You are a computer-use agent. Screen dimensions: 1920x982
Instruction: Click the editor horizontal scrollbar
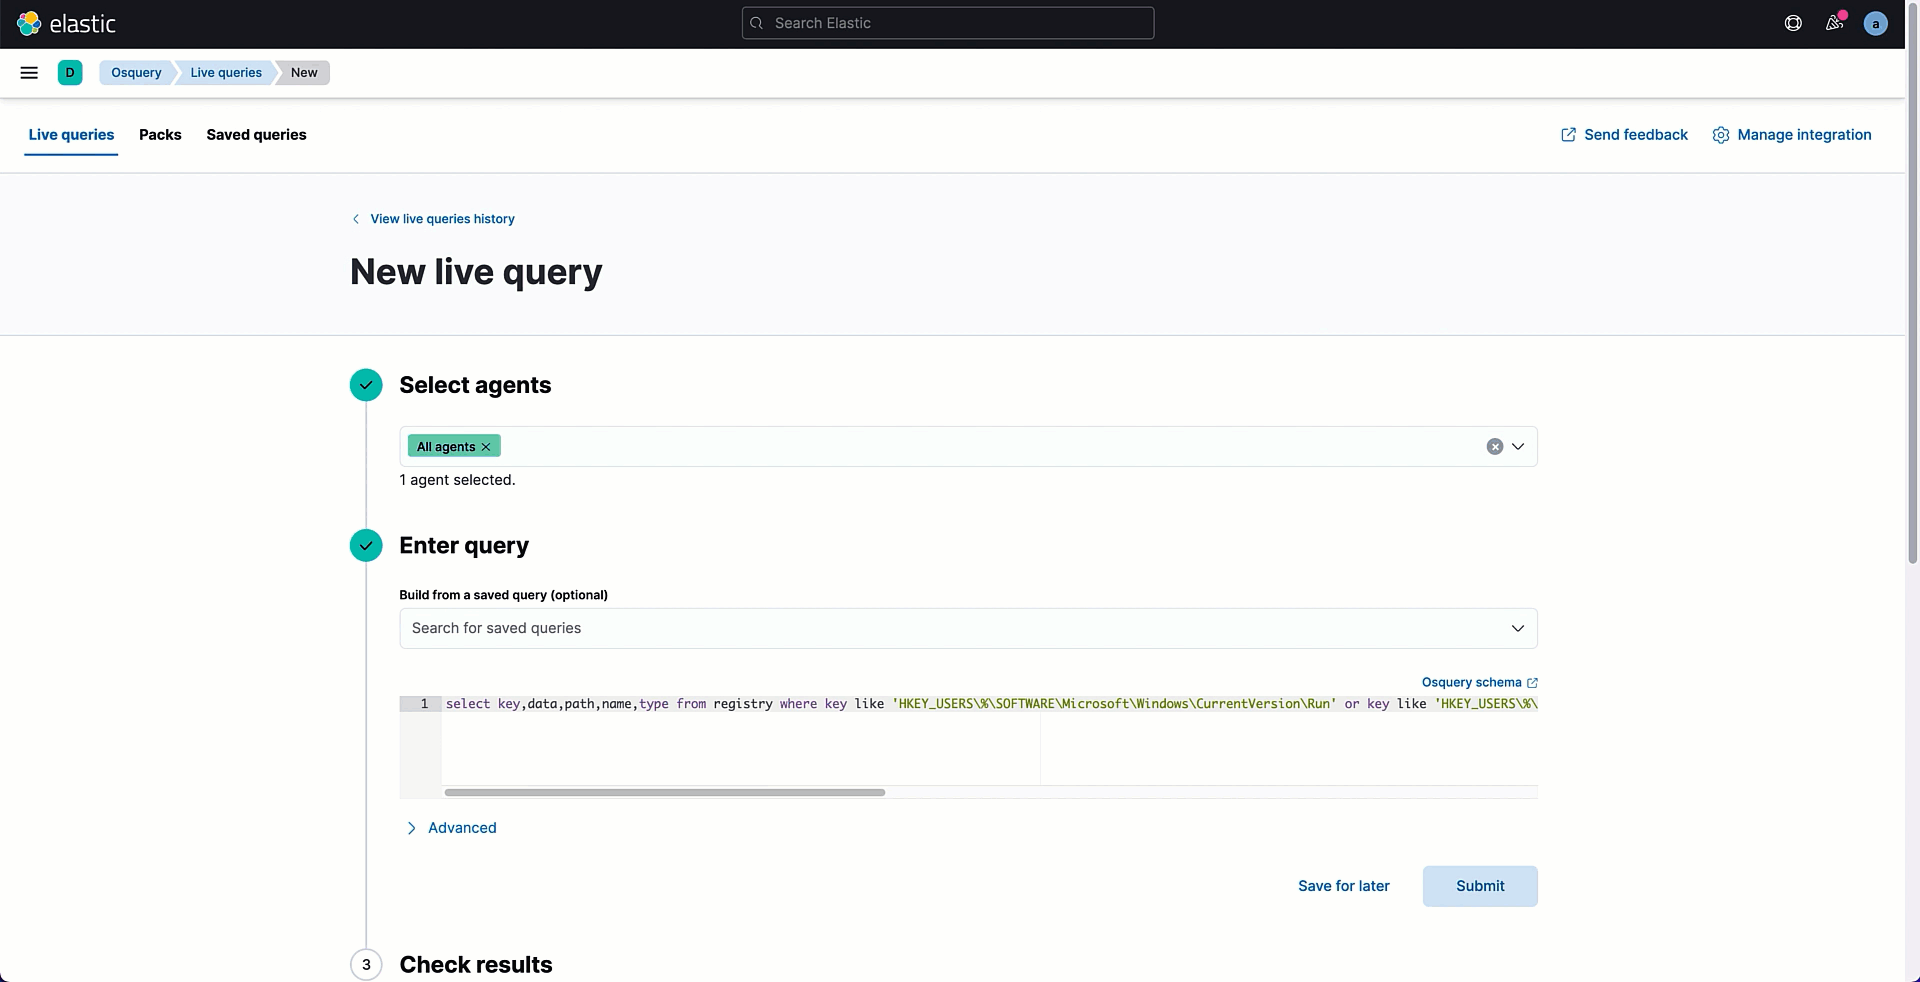pyautogui.click(x=665, y=792)
